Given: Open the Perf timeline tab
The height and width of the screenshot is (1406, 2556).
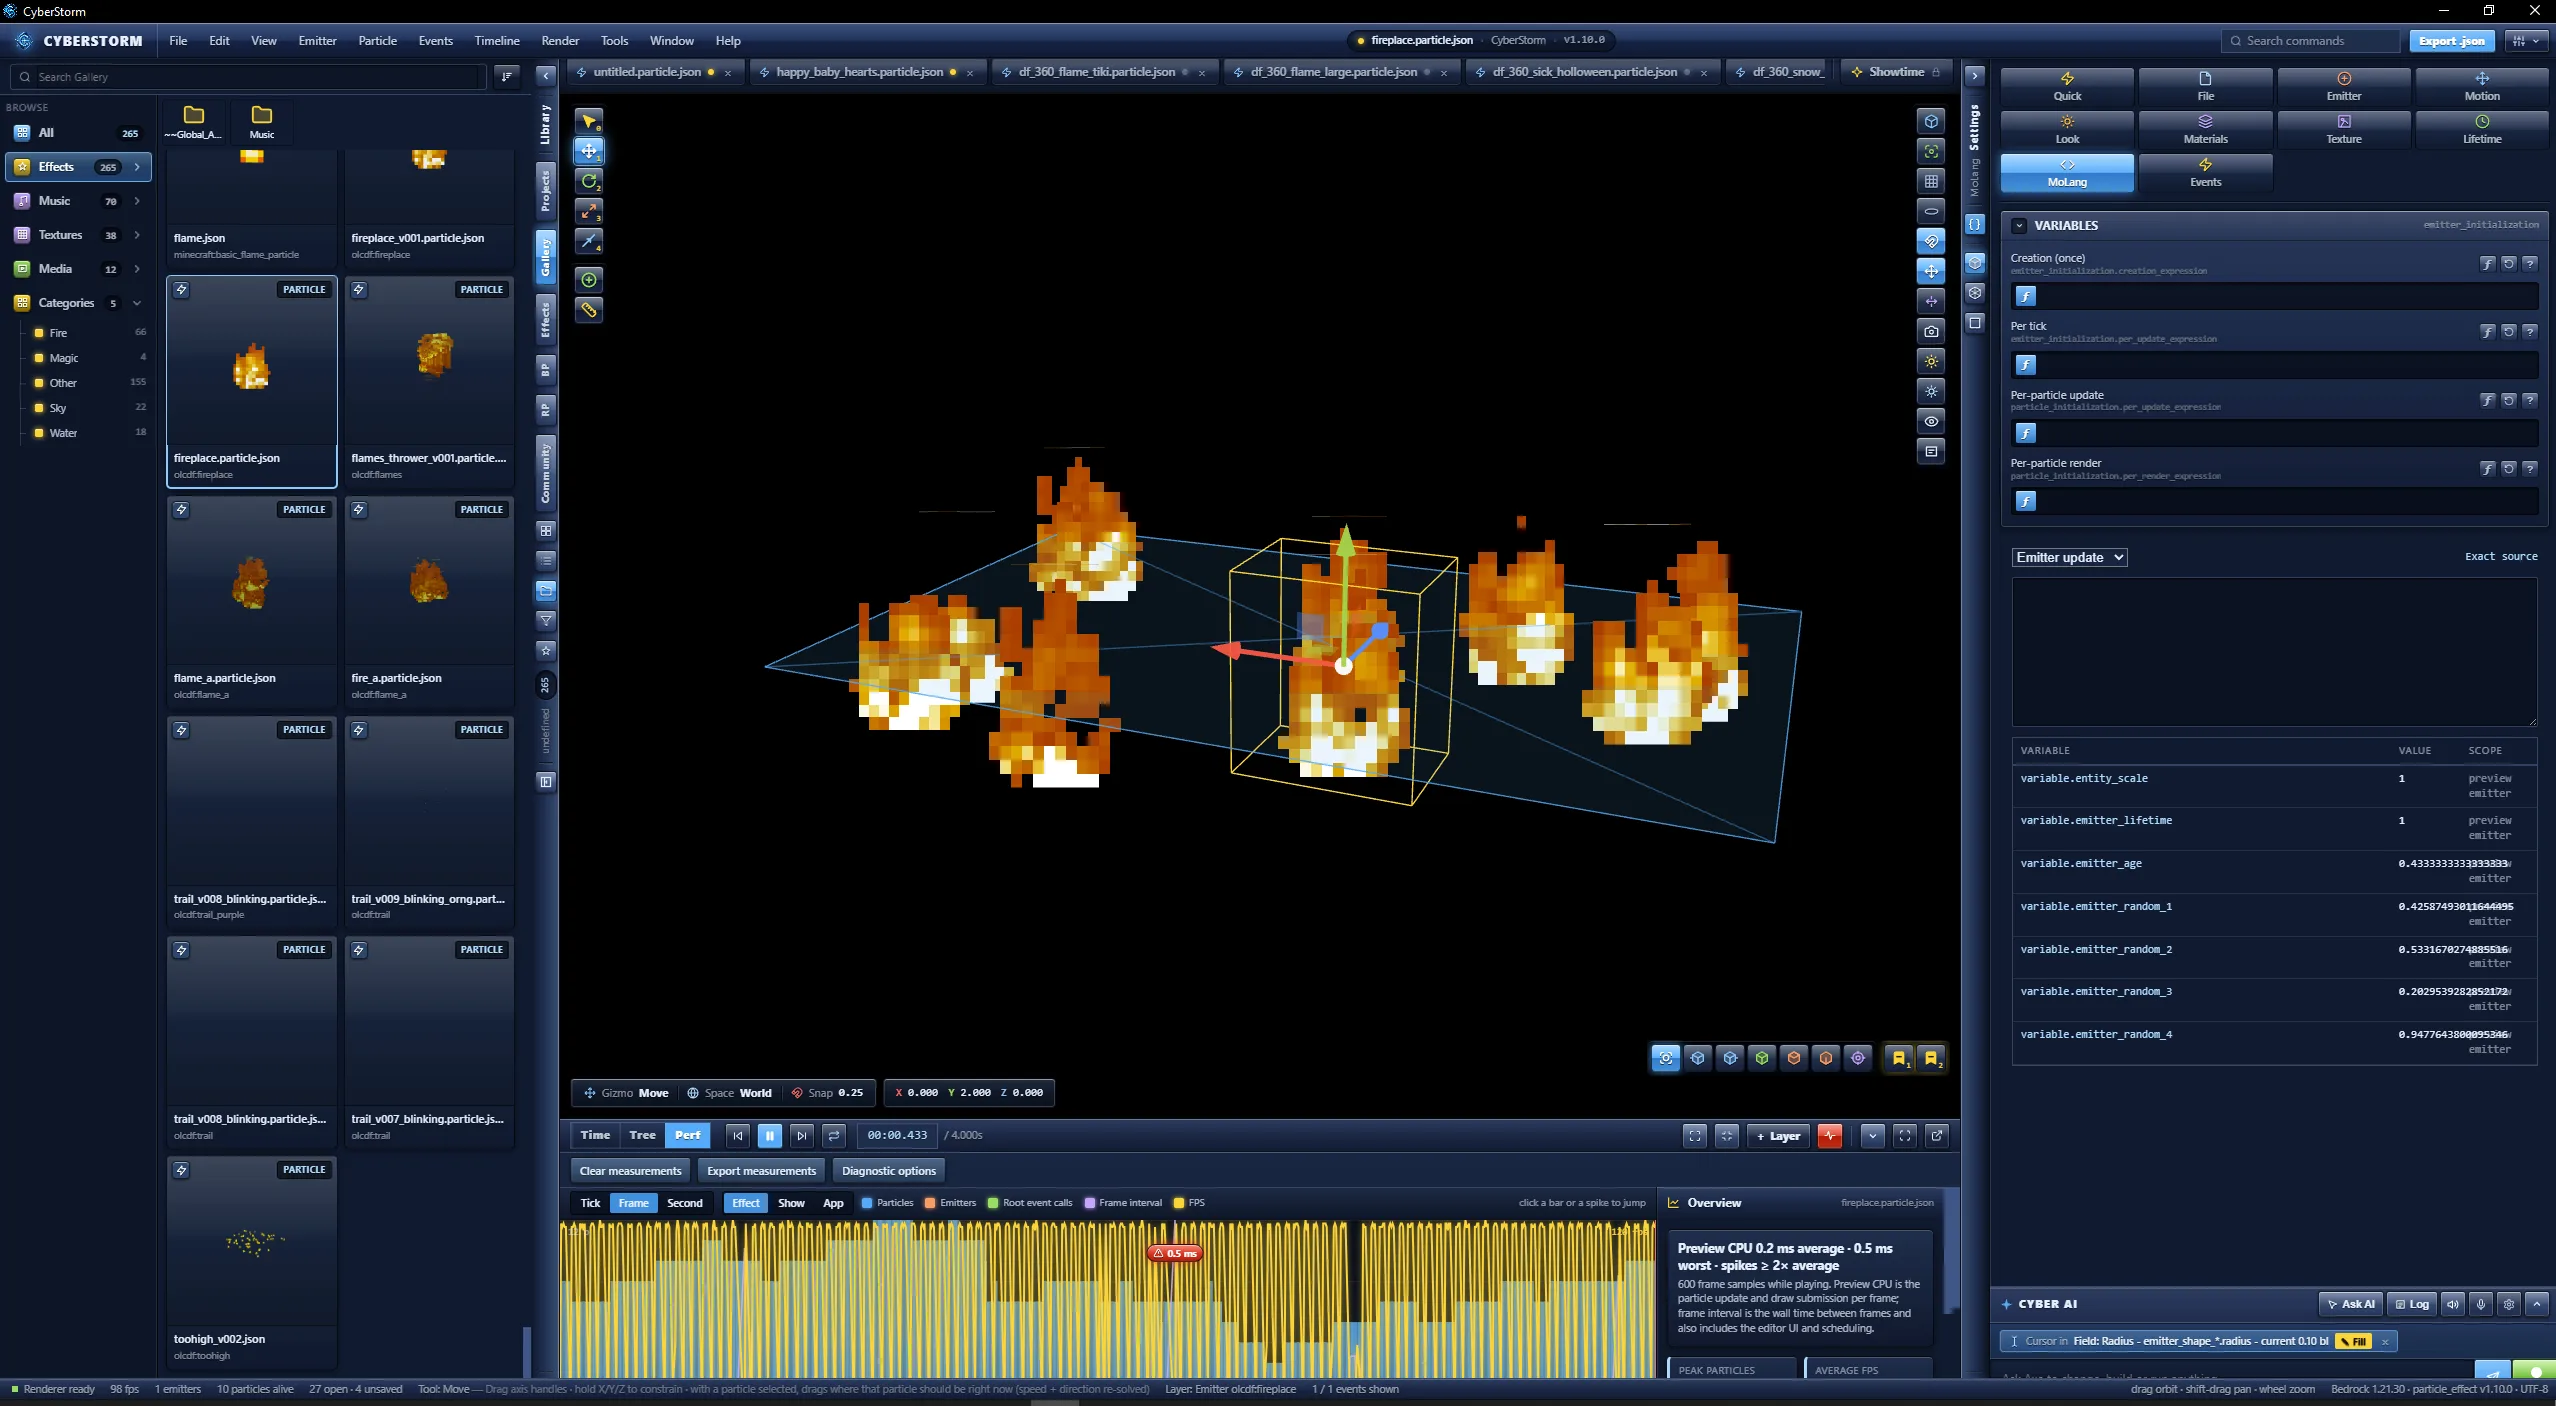Looking at the screenshot, I should coord(688,1135).
